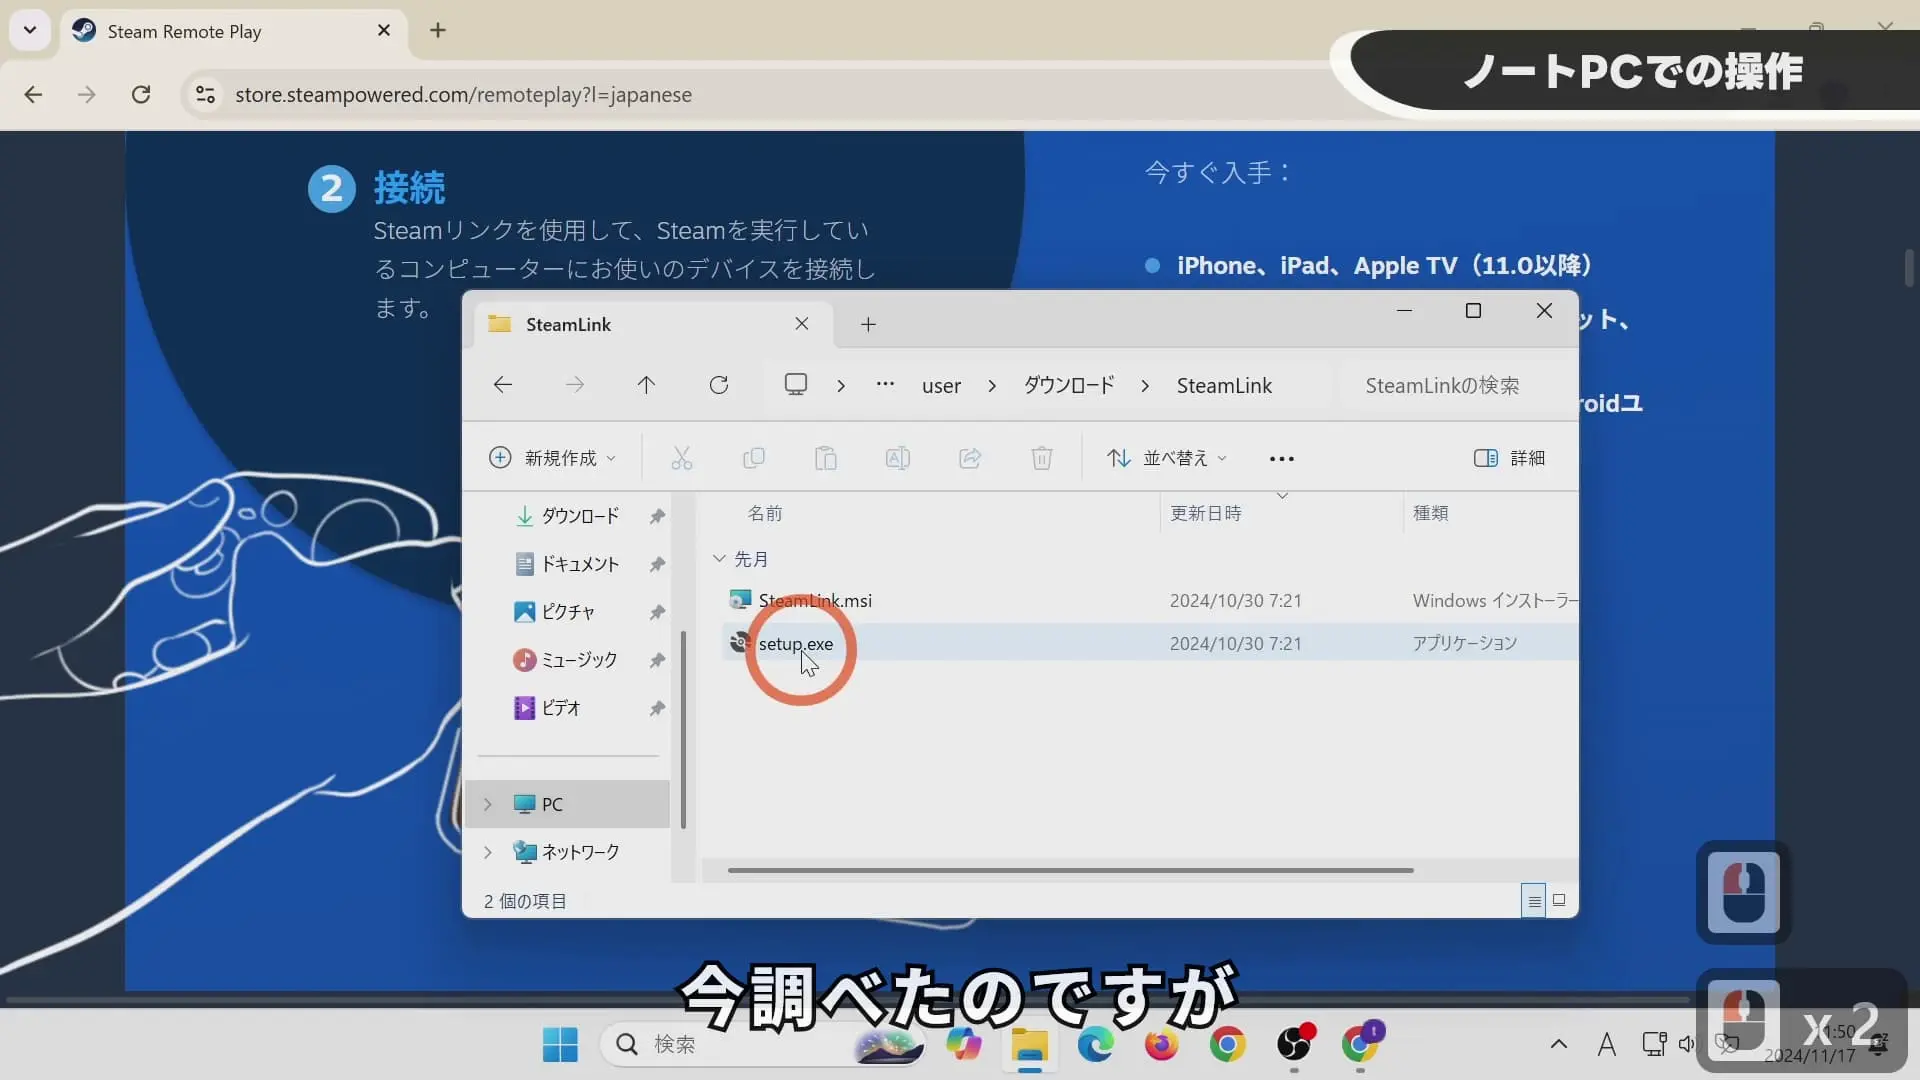Click the Share icon in the toolbar

[x=970, y=458]
